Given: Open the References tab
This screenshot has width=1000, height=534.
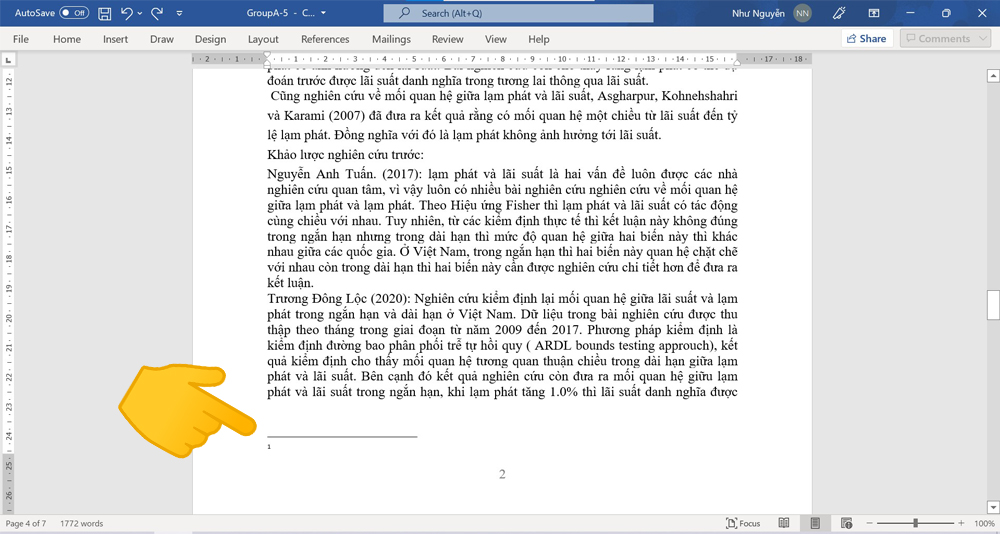Looking at the screenshot, I should click(325, 39).
